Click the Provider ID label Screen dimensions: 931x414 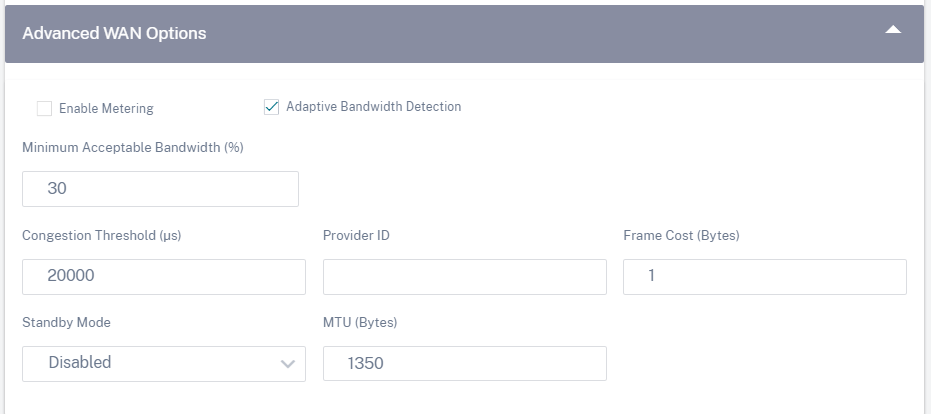pos(356,236)
